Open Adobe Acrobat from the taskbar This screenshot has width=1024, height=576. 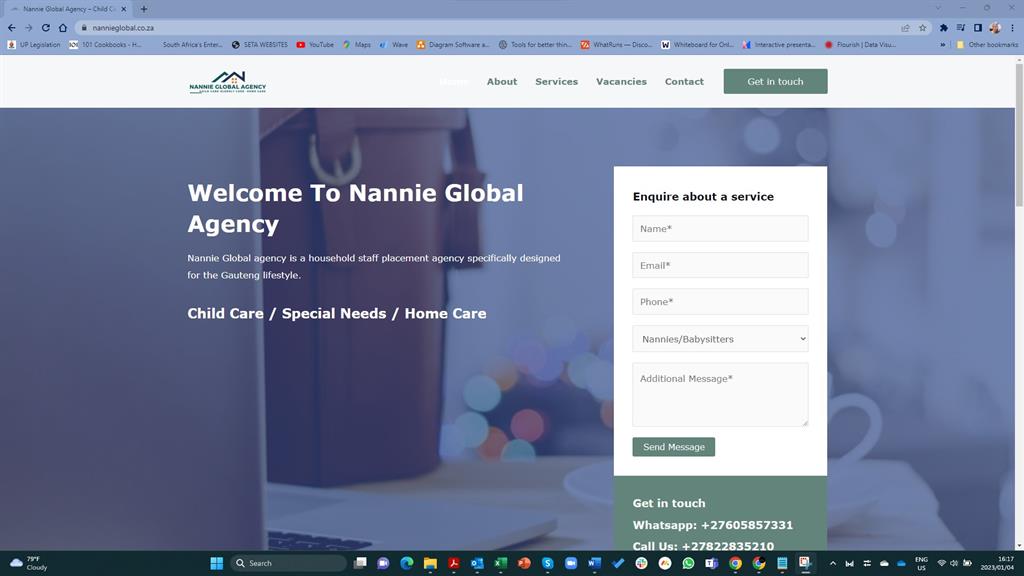click(454, 563)
